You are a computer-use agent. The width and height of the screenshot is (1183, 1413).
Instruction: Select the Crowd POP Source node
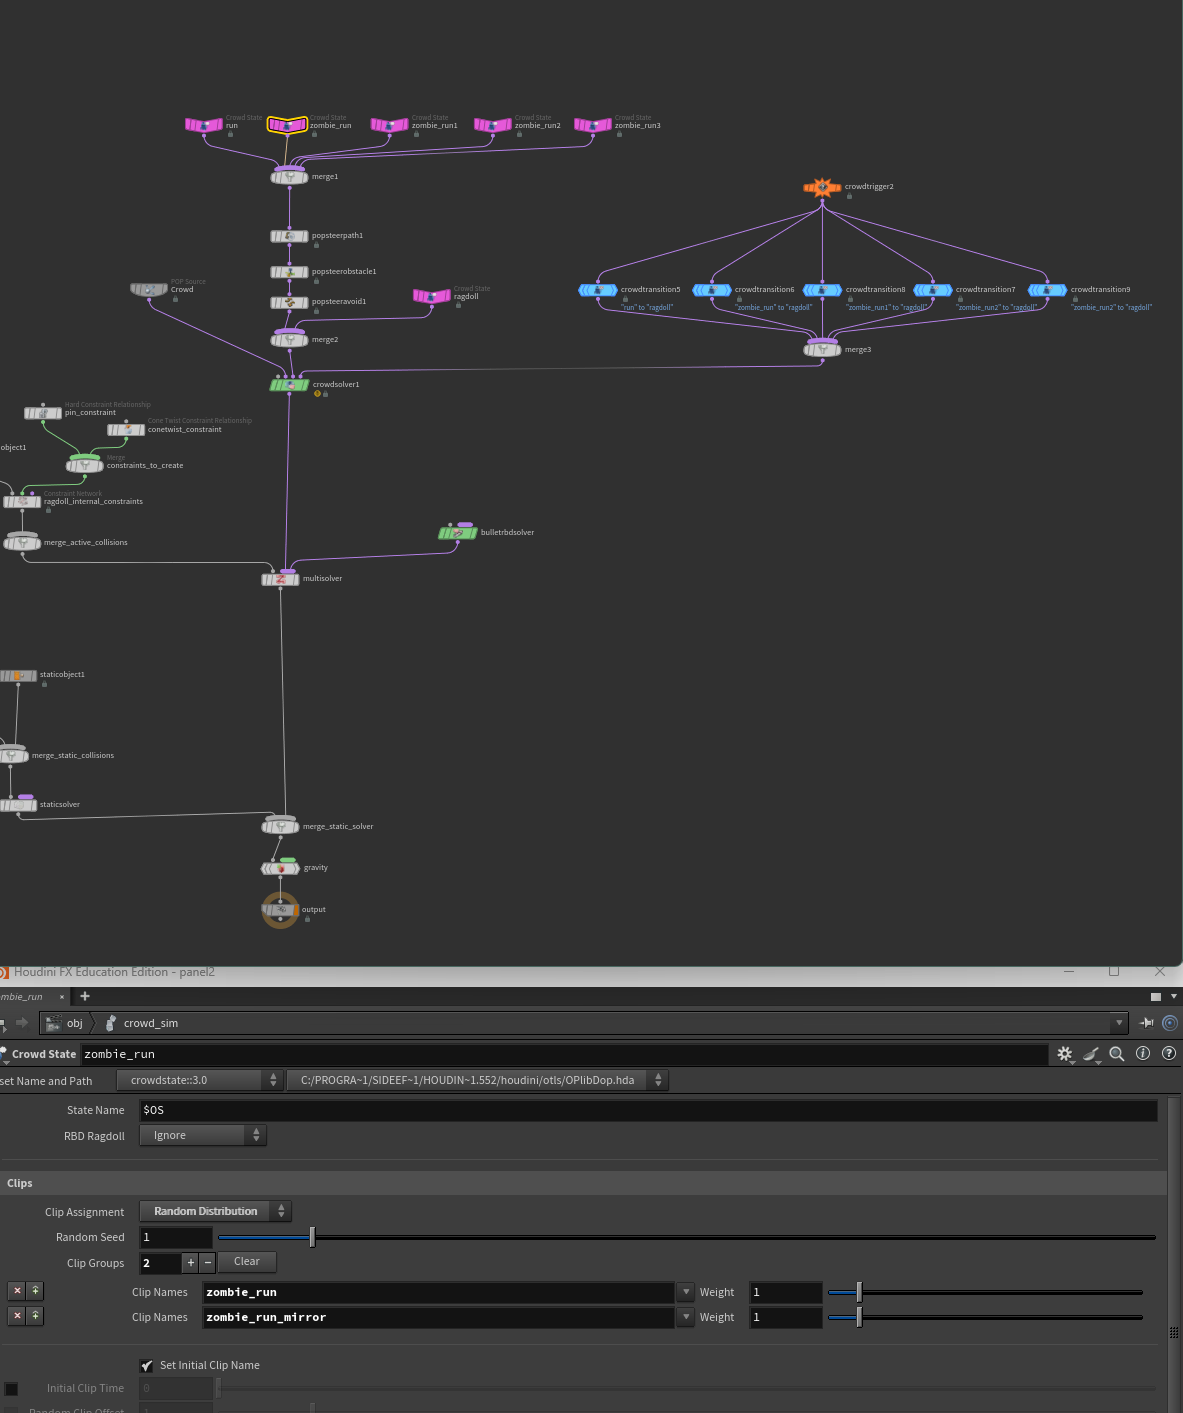149,289
